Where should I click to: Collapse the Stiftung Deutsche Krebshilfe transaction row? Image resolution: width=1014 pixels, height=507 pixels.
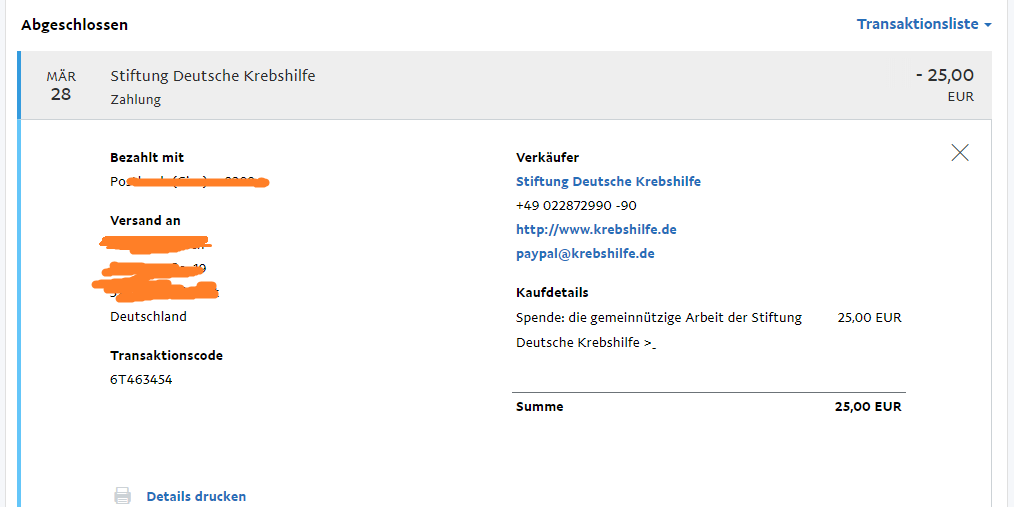(505, 85)
